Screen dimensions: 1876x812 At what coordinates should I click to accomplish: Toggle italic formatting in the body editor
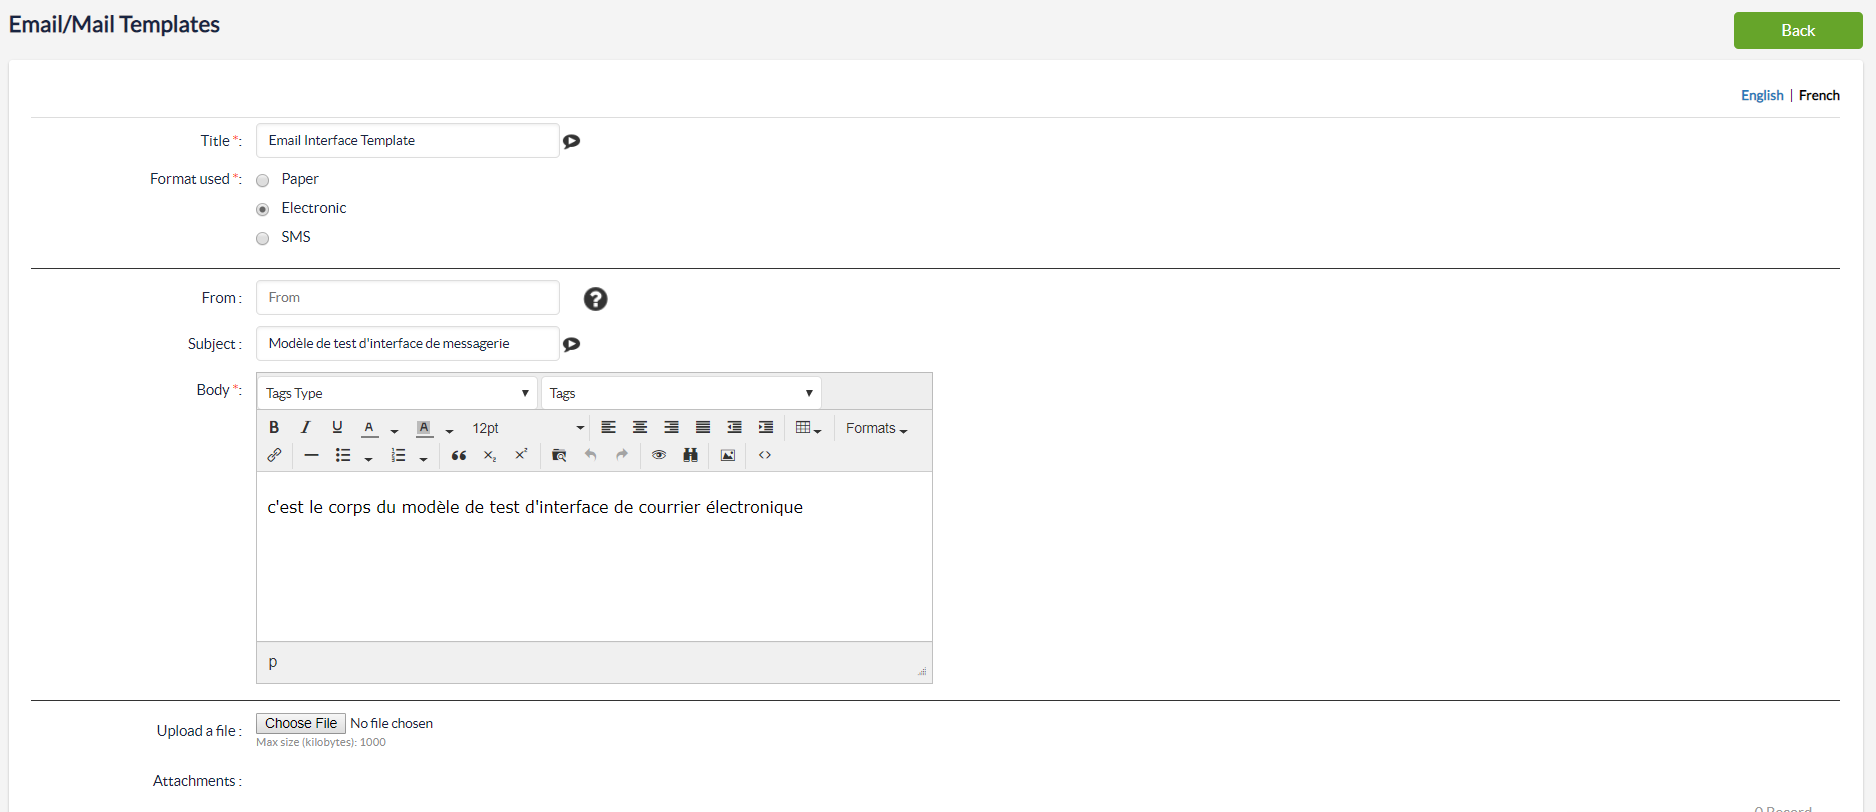(x=306, y=428)
